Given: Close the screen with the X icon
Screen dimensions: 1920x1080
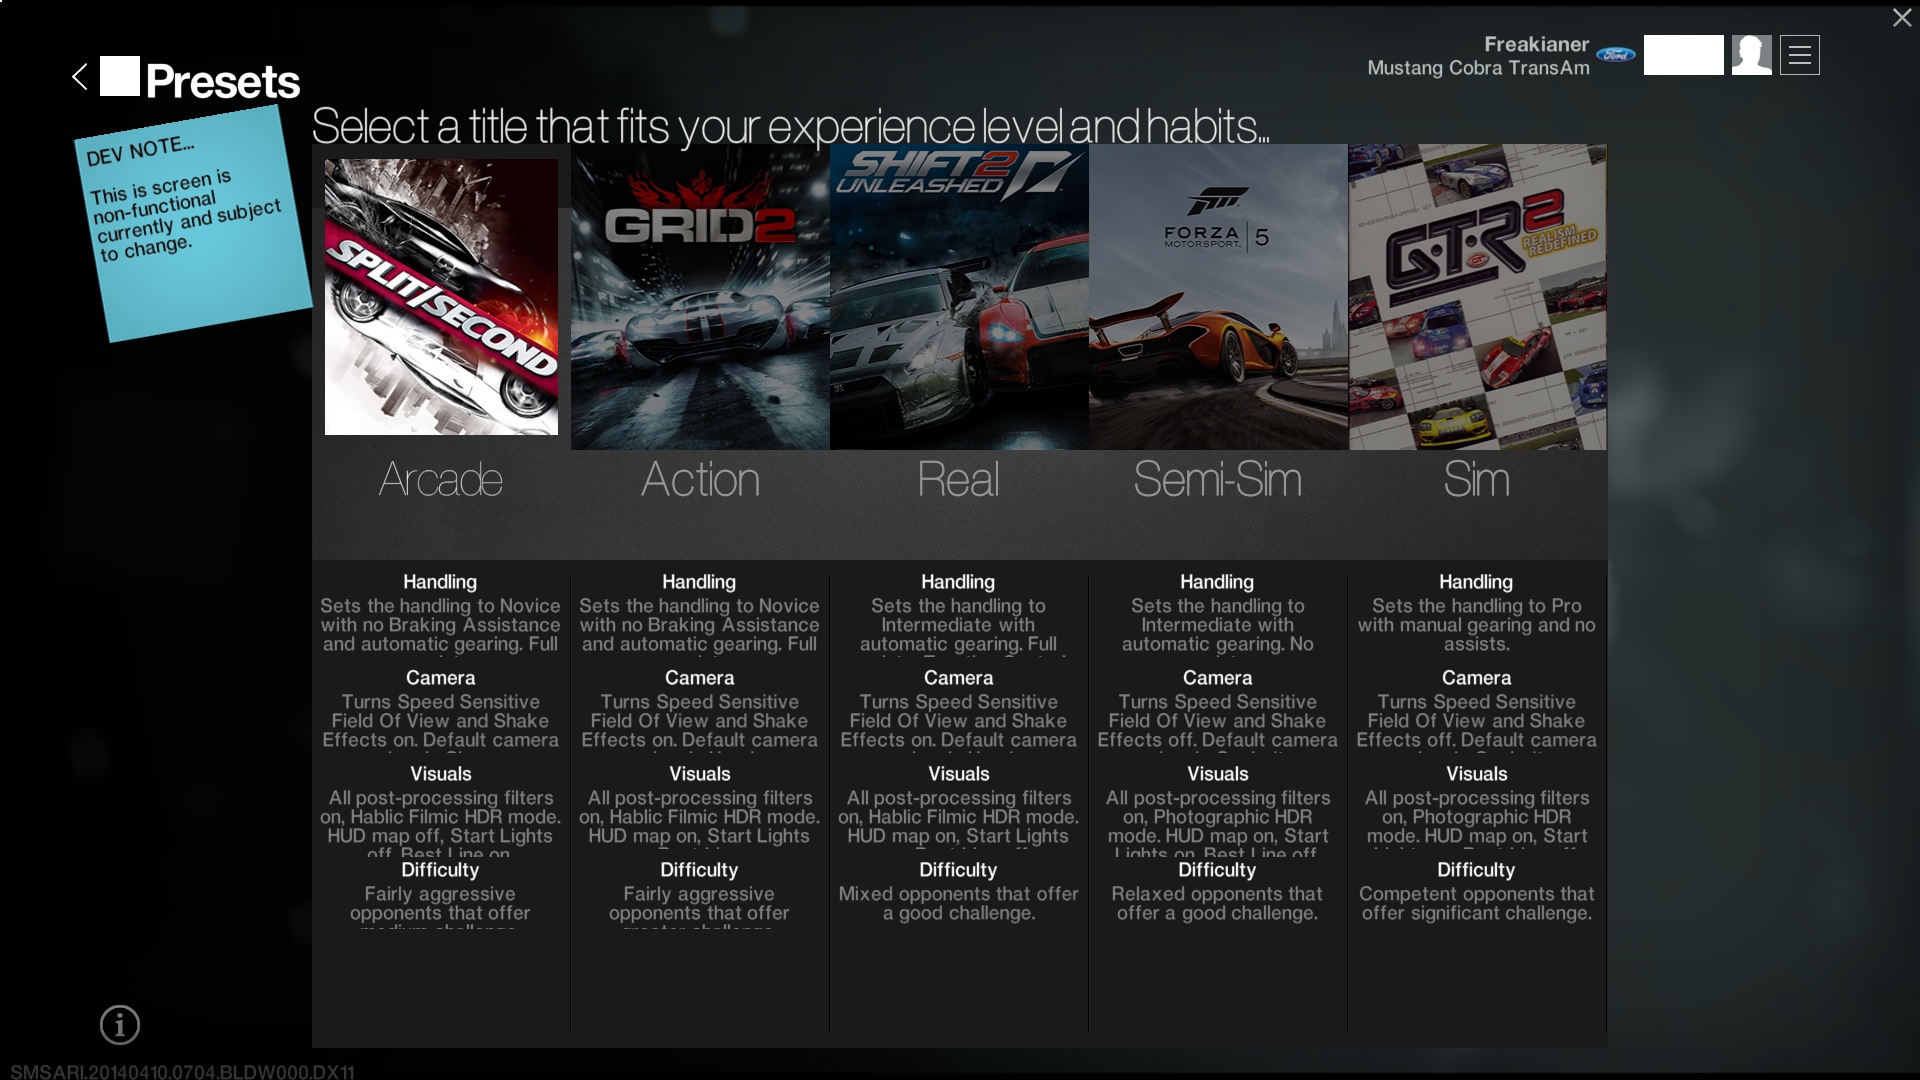Looking at the screenshot, I should pos(1901,18).
